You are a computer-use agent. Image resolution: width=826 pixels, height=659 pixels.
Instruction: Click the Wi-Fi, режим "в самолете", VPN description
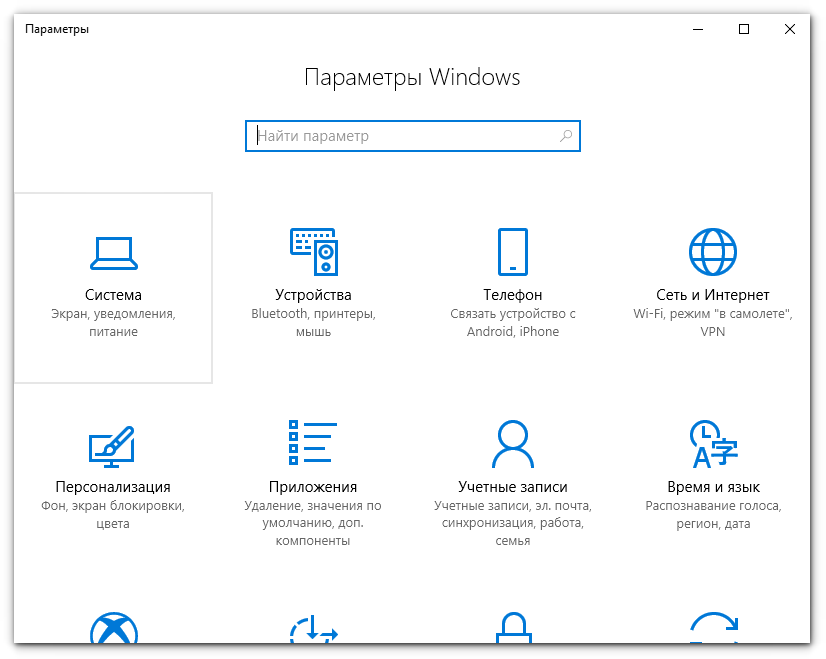[x=713, y=322]
